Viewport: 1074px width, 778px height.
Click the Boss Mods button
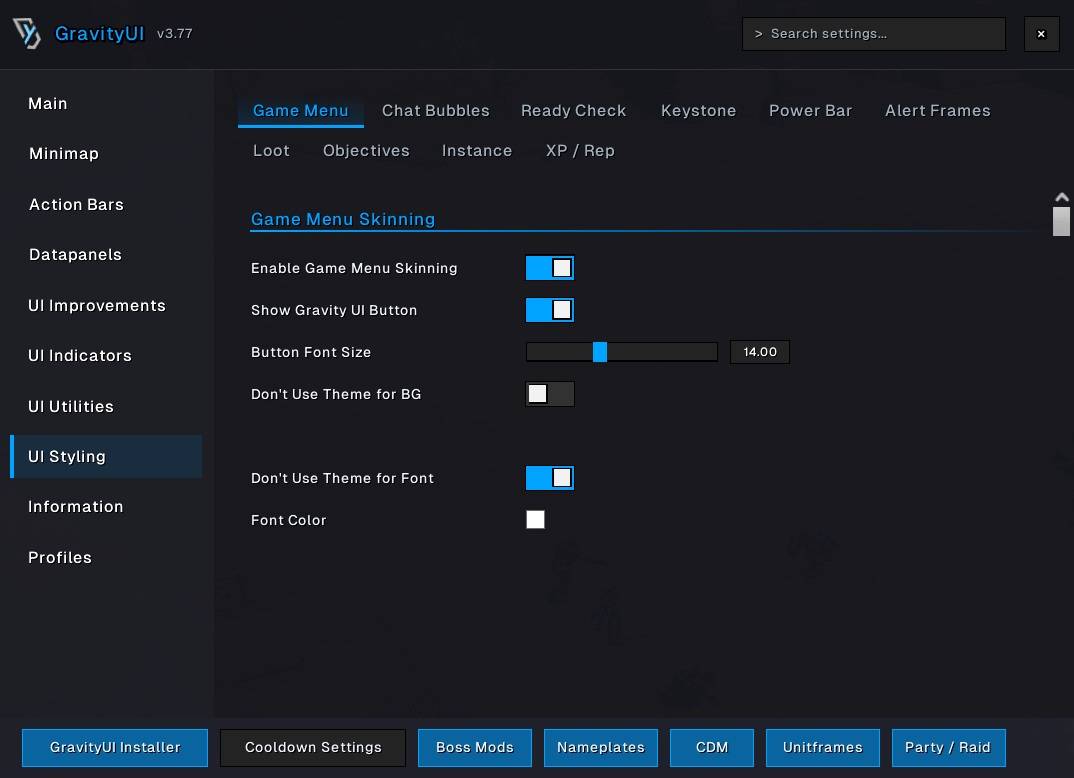[475, 747]
